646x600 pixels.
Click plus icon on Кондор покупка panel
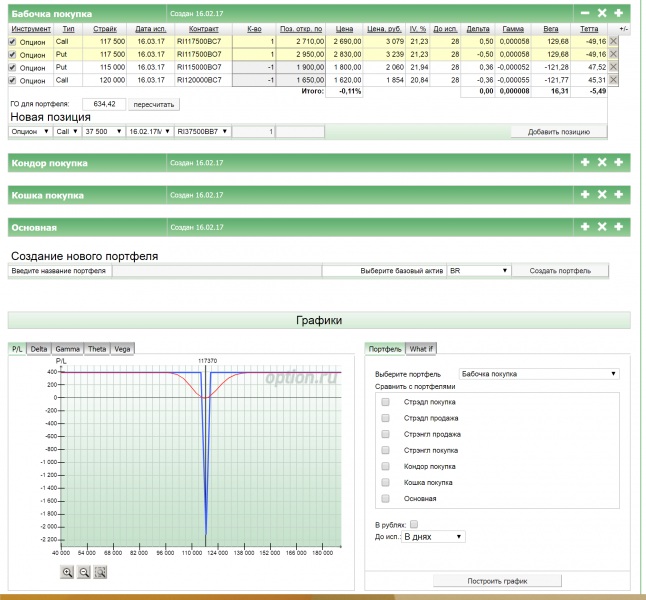point(619,162)
